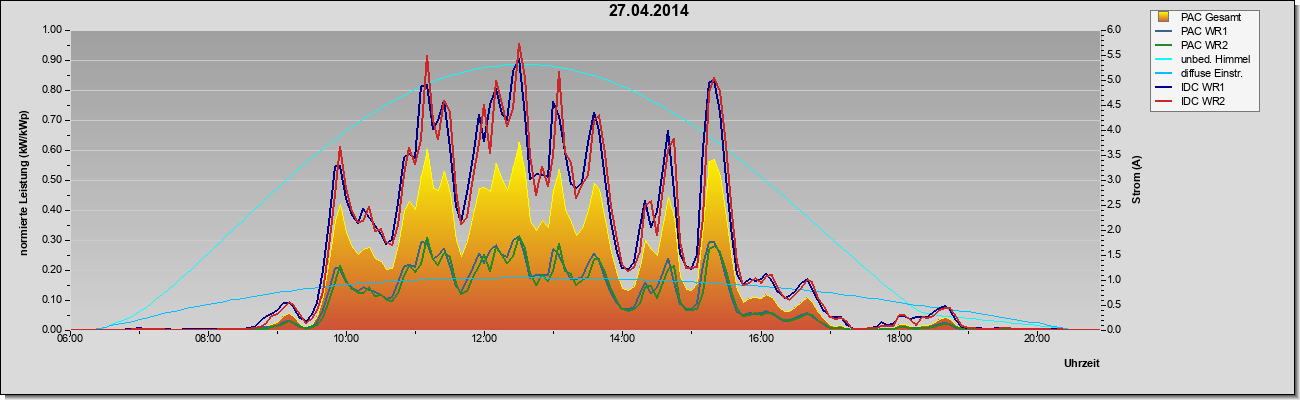Click the 20:00 tick on time axis

coord(1037,338)
